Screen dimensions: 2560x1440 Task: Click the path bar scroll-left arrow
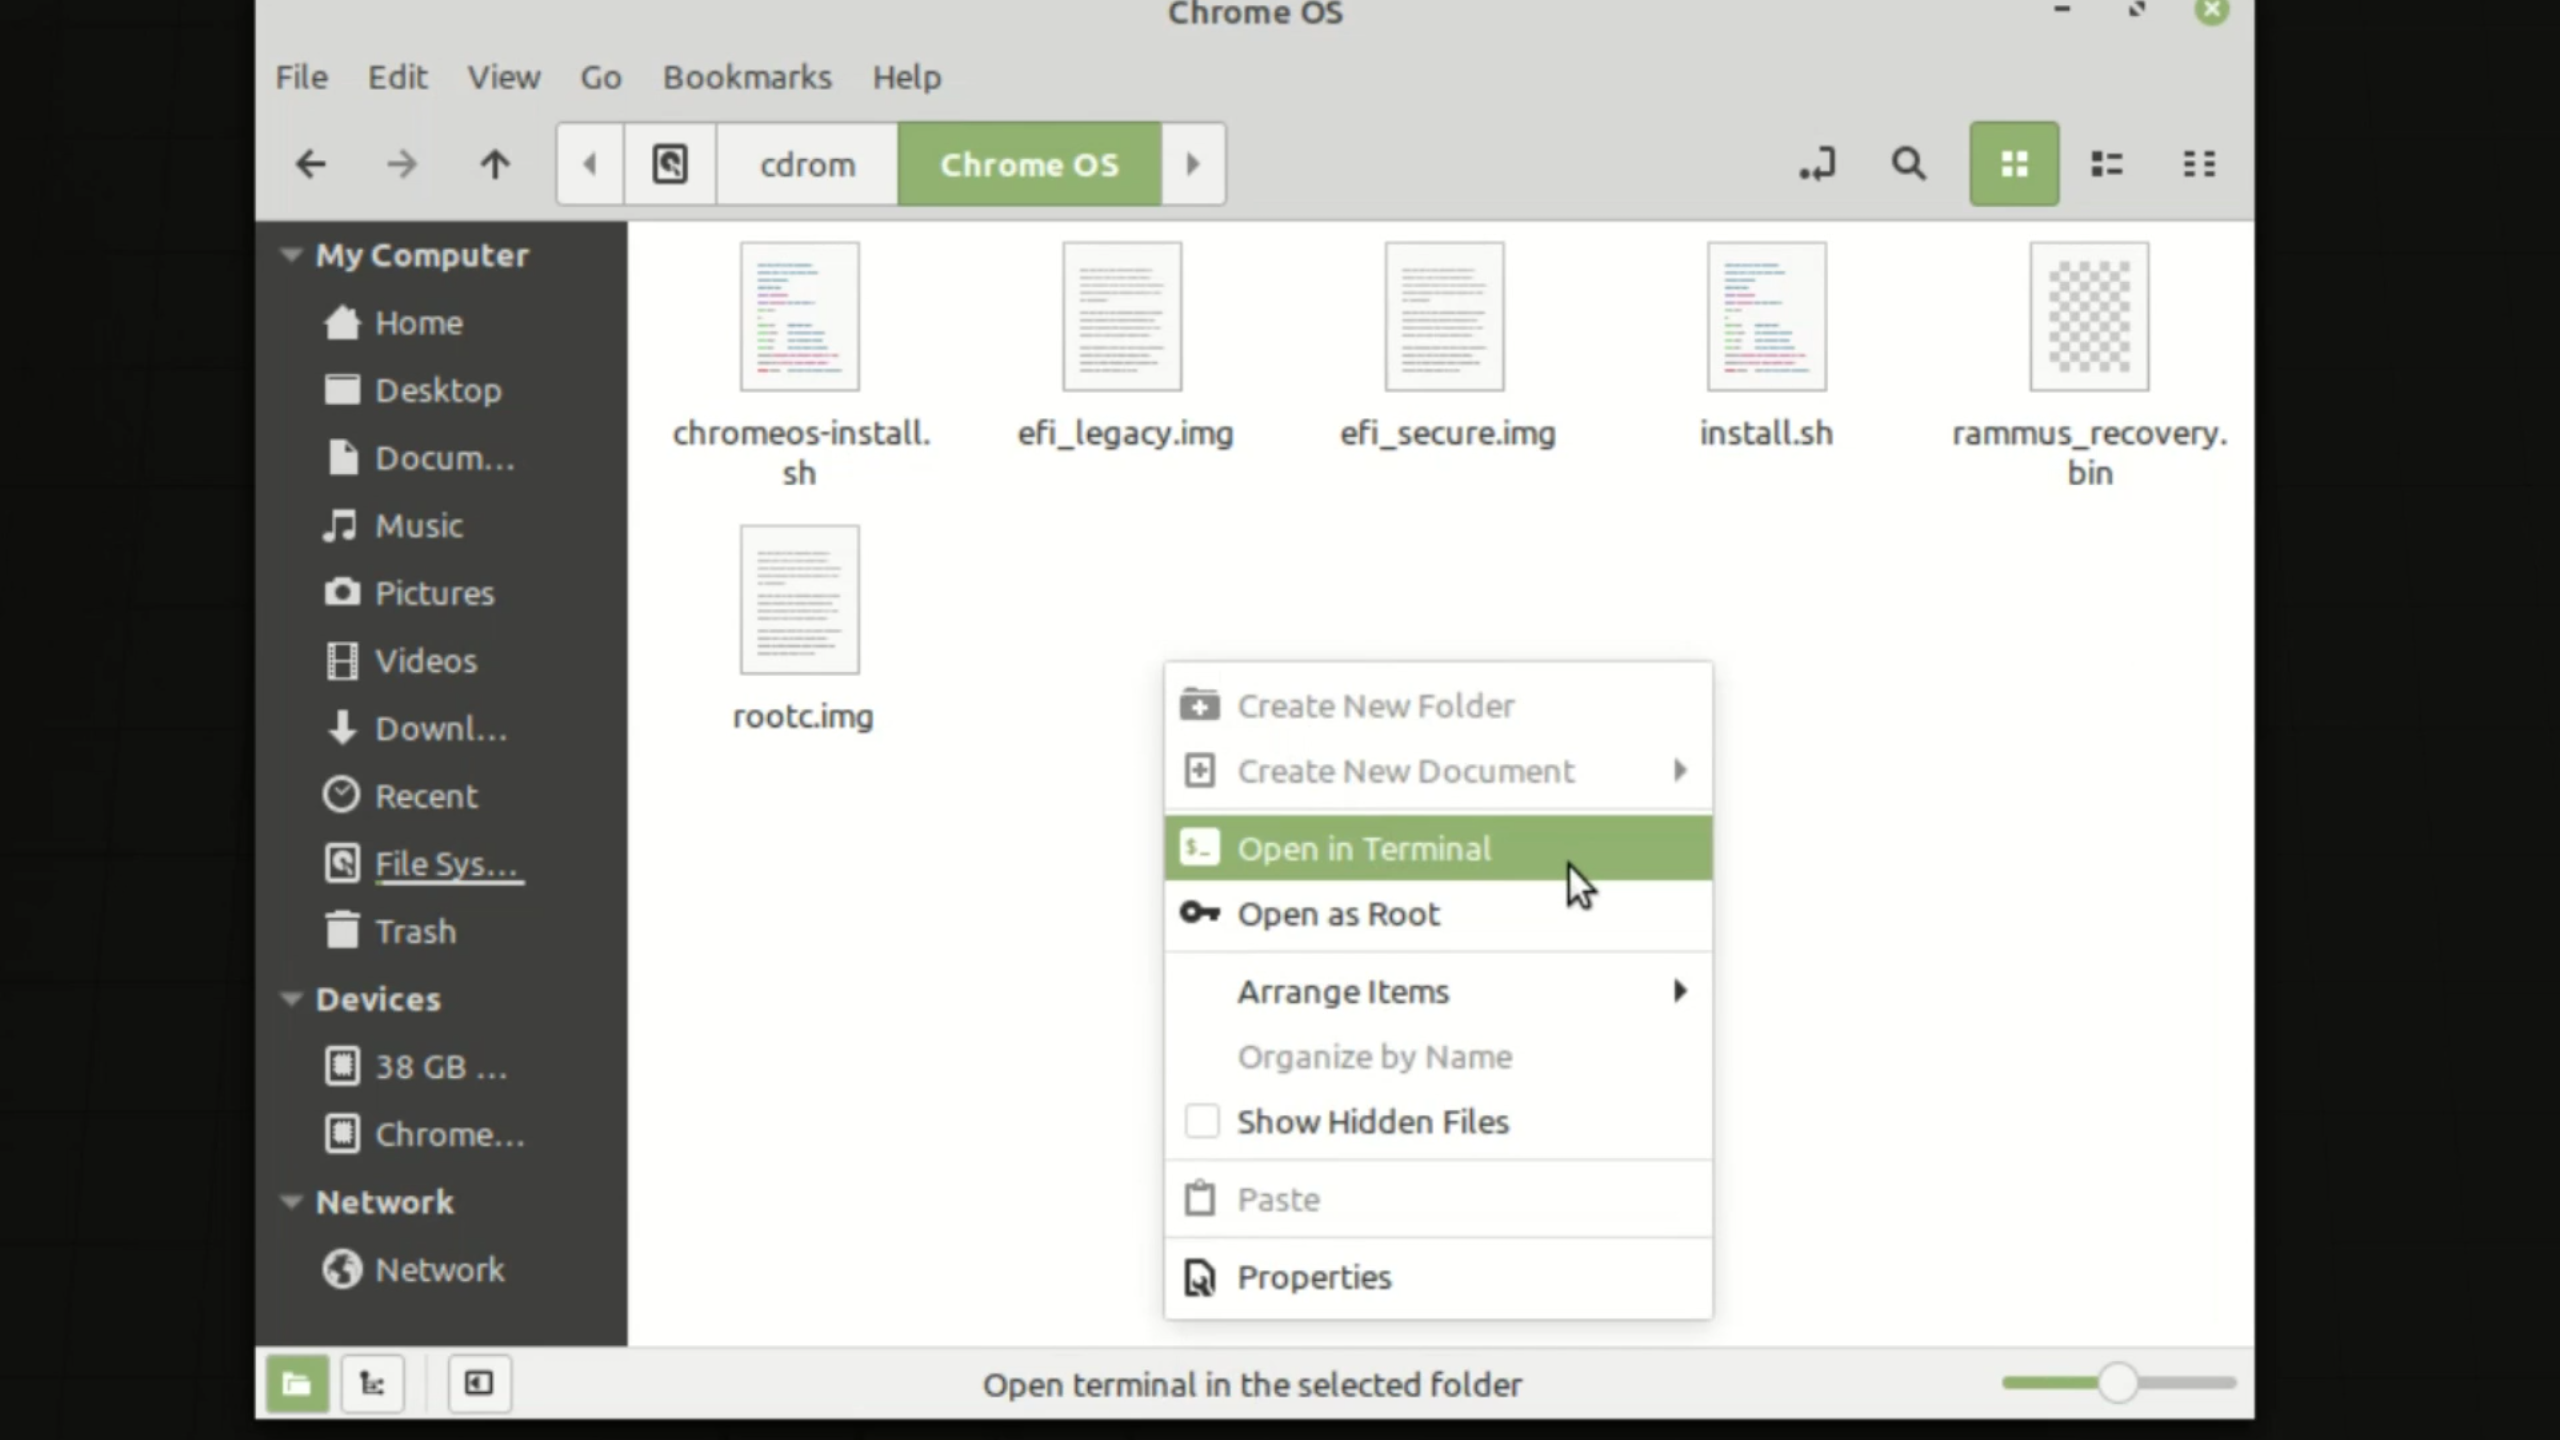coord(590,164)
